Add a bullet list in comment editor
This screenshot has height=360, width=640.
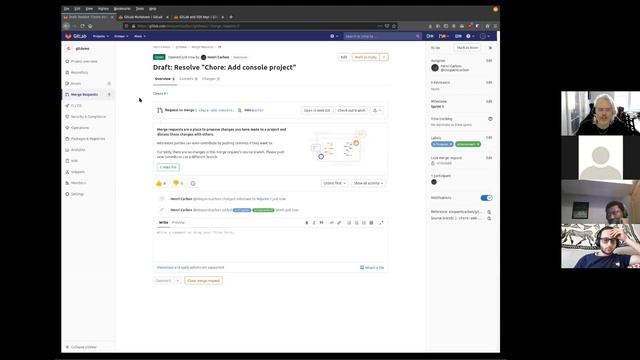[349, 223]
